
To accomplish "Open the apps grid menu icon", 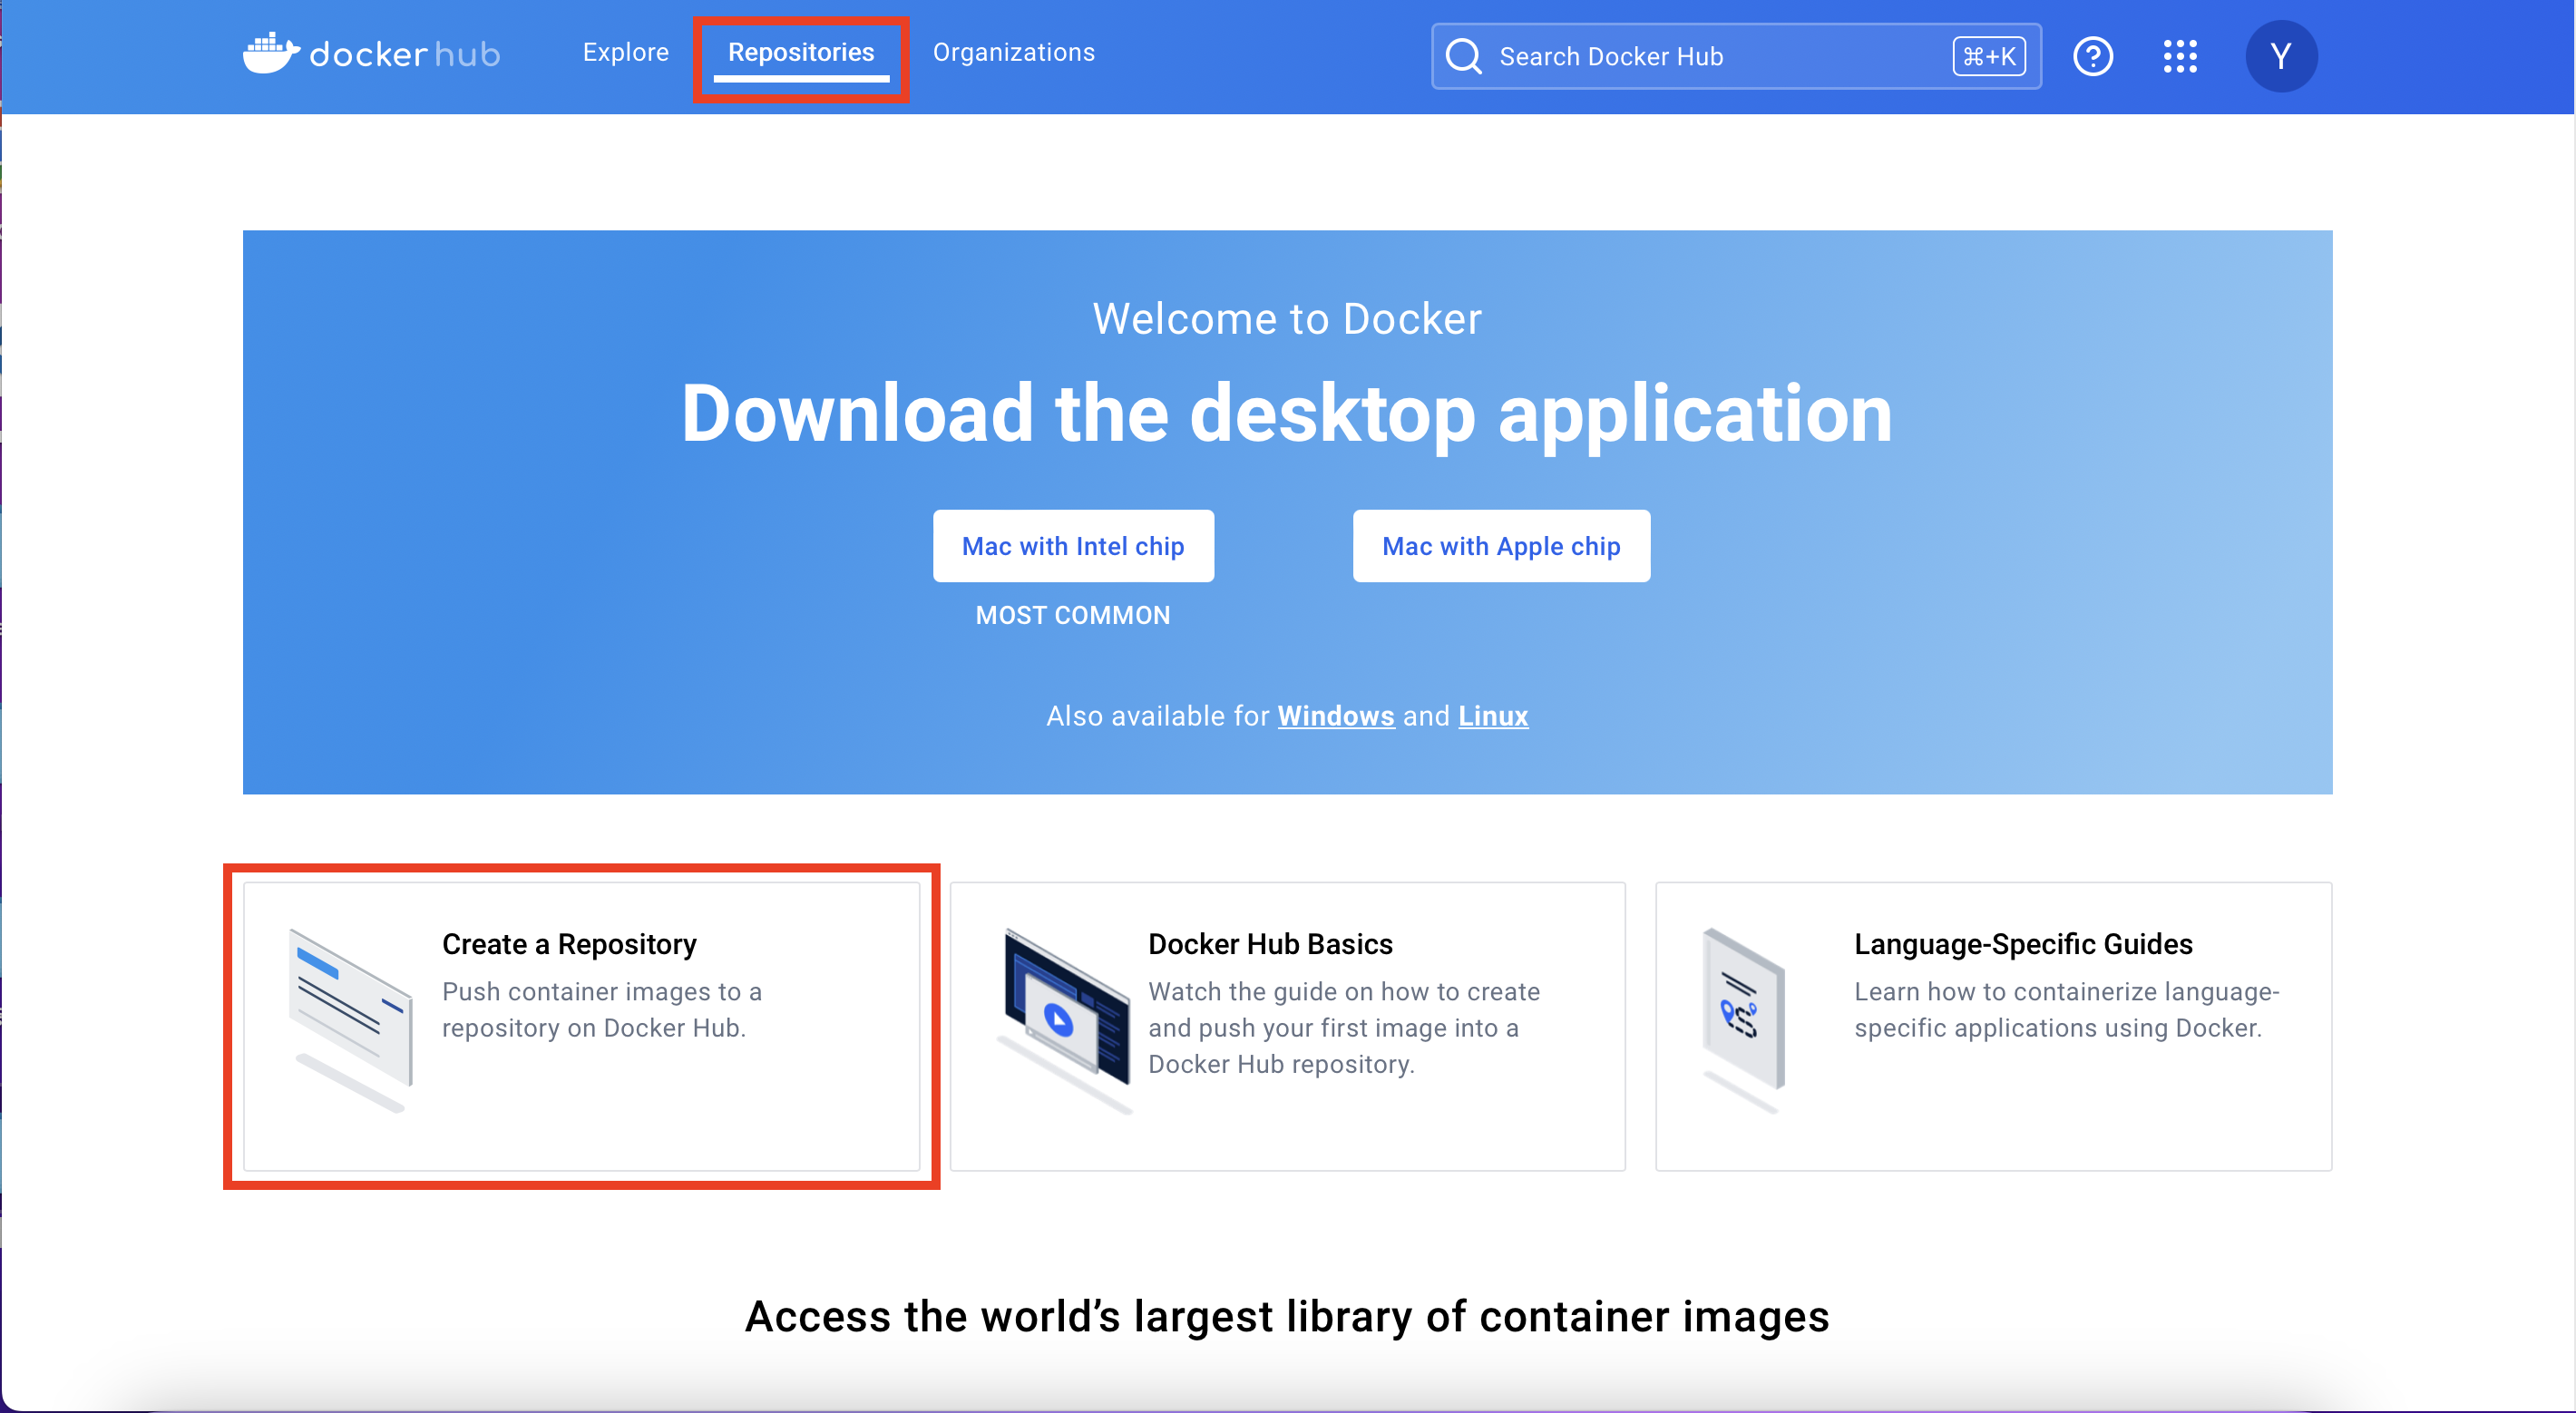I will tap(2179, 56).
